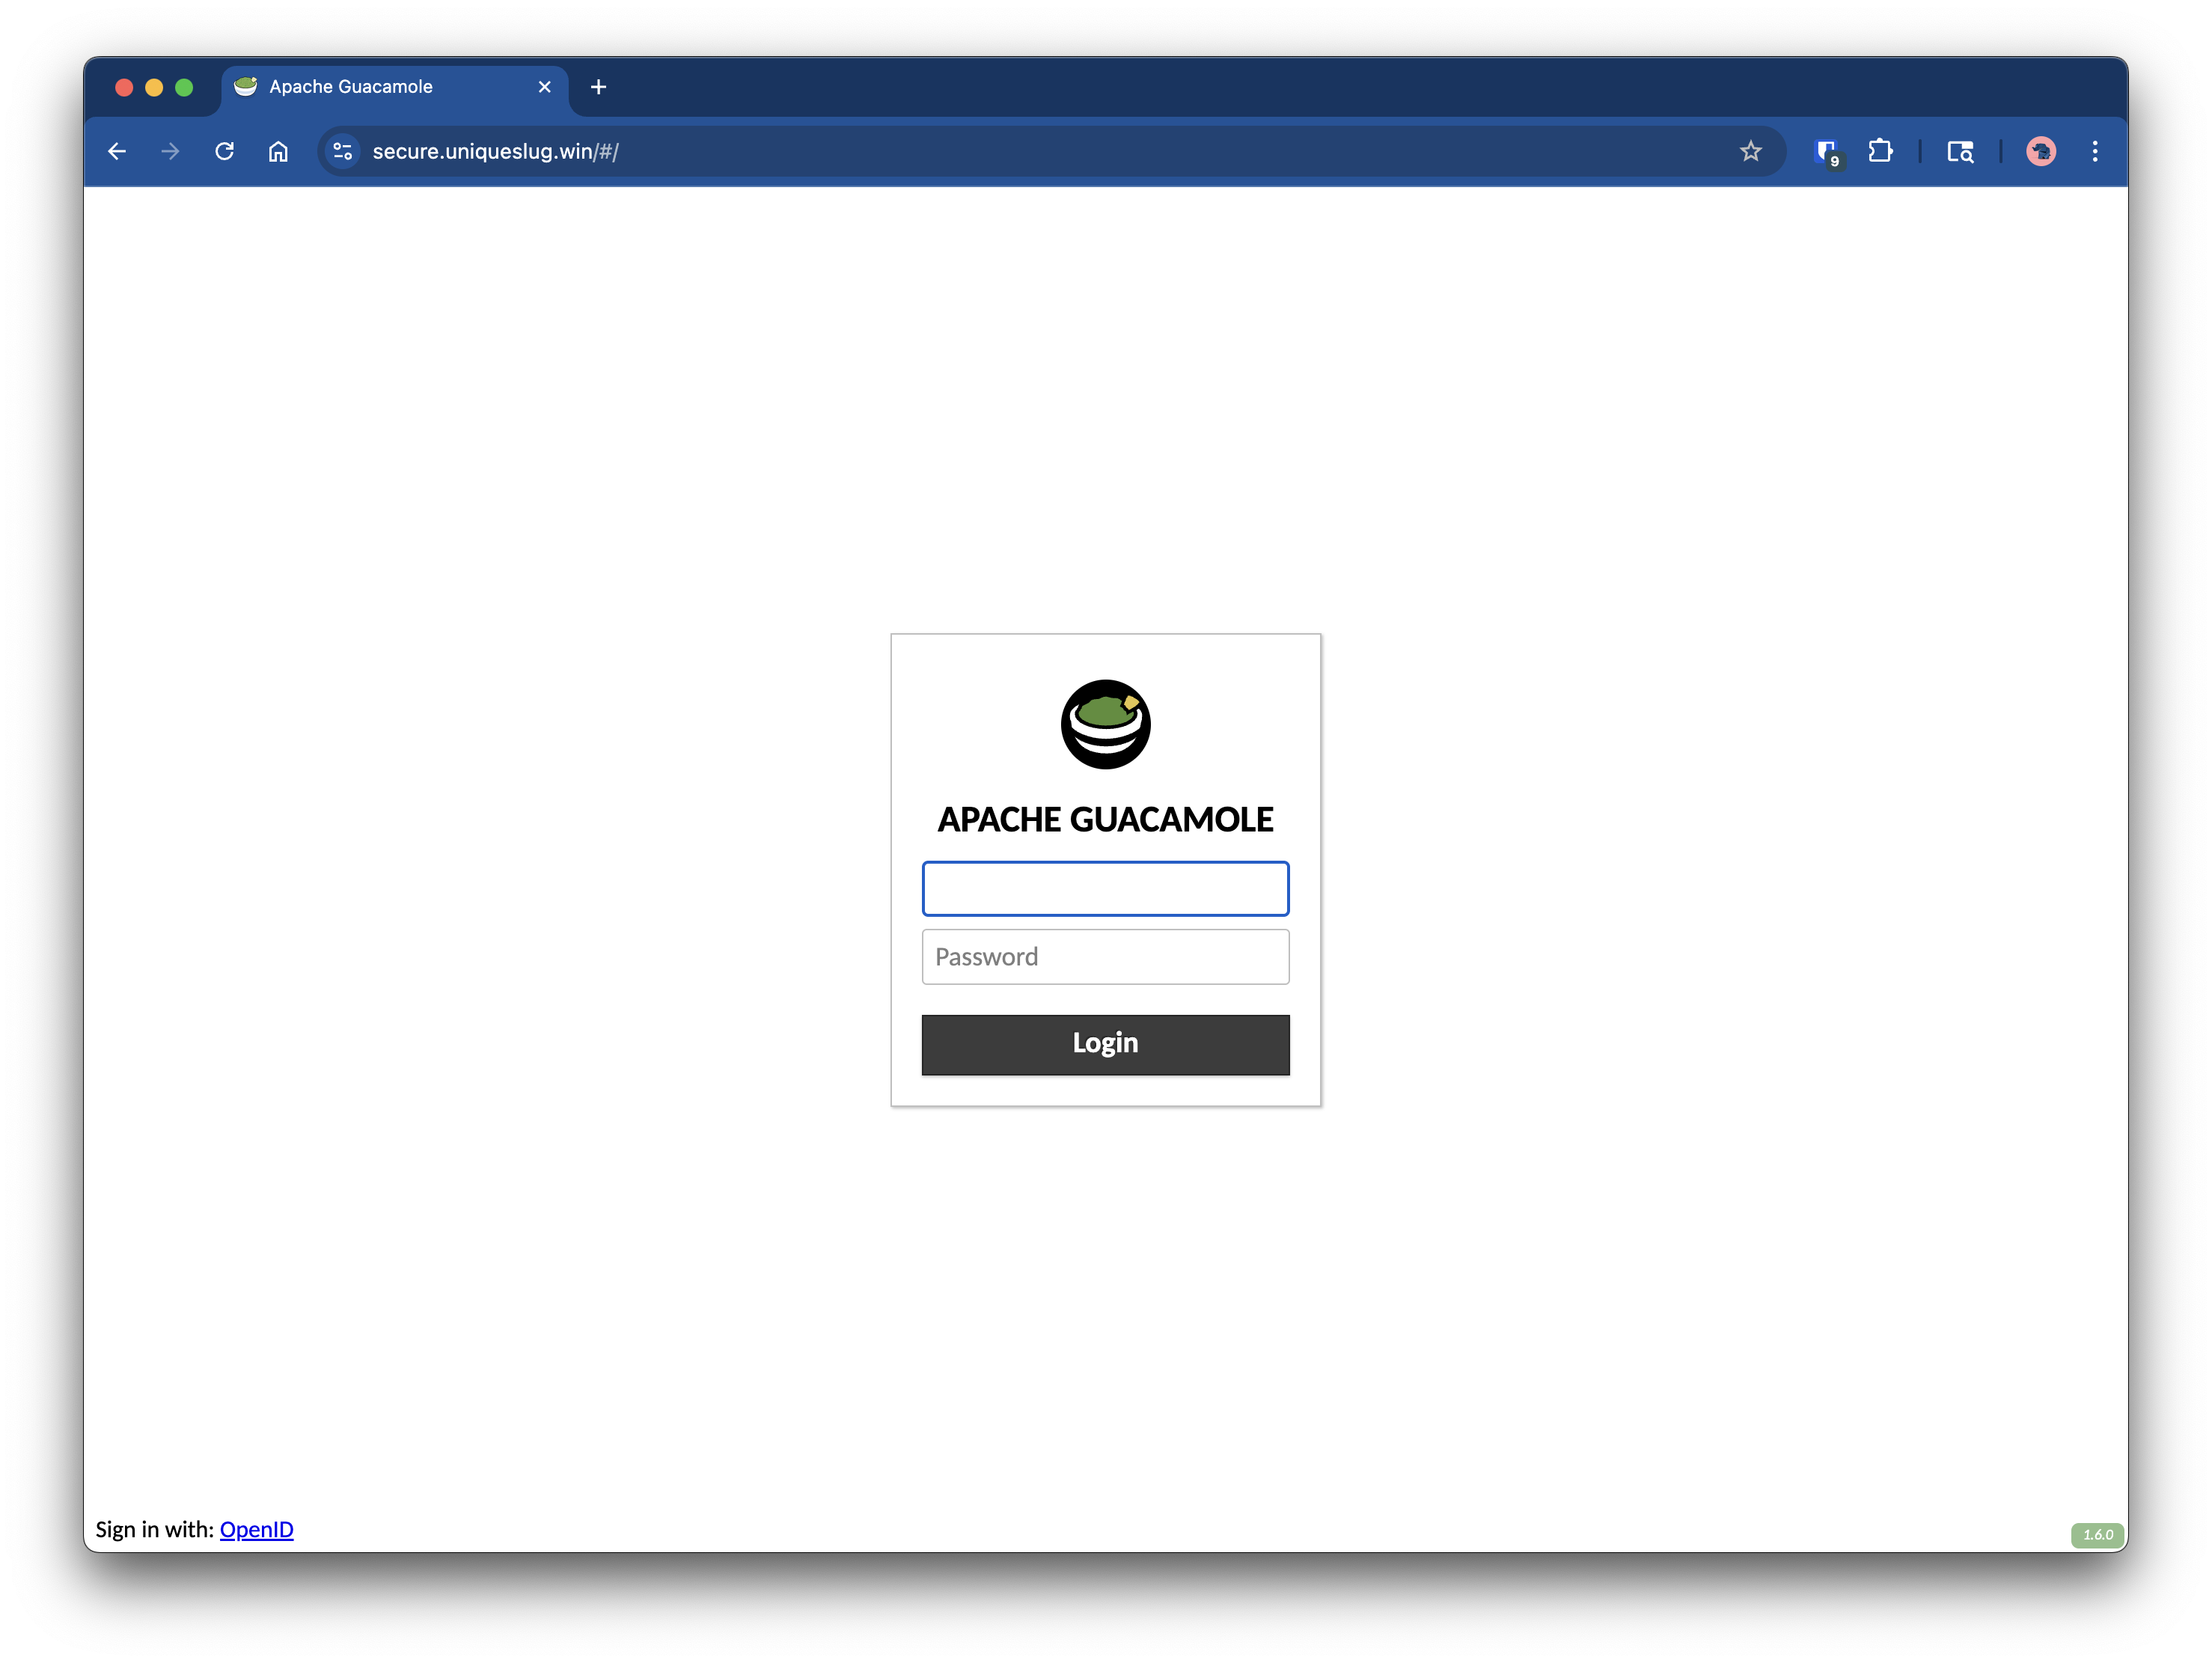The width and height of the screenshot is (2212, 1663).
Task: Minimize the window with the yellow button
Action: coord(154,87)
